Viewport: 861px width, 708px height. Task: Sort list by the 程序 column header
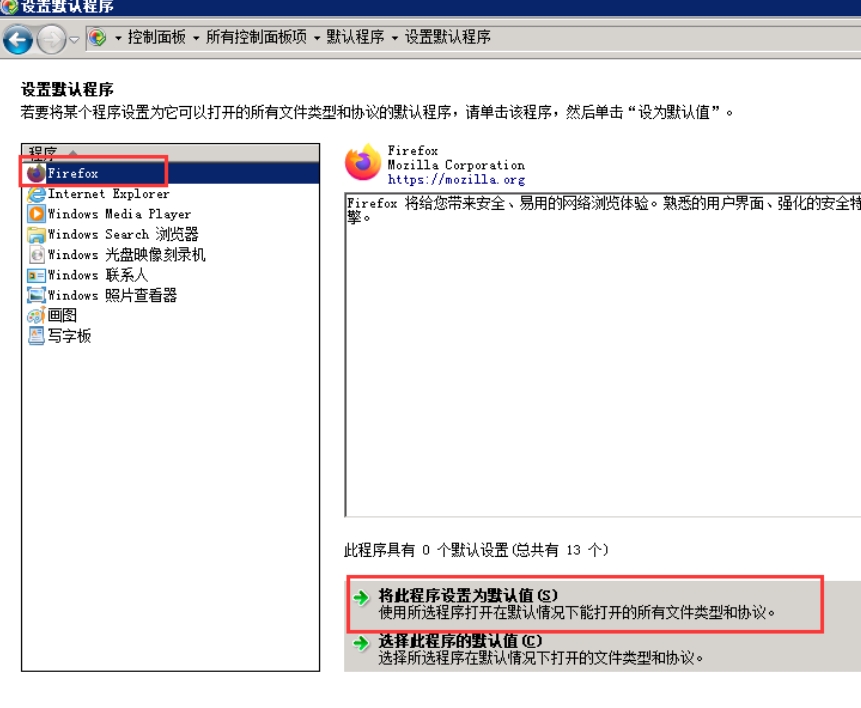click(x=170, y=152)
